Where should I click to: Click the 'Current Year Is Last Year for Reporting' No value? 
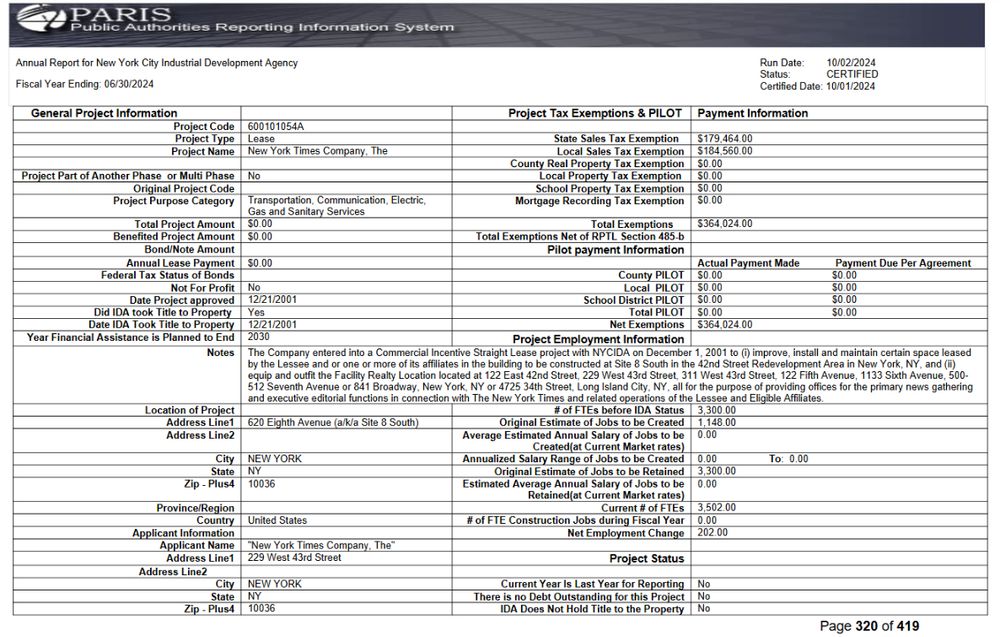coord(703,584)
